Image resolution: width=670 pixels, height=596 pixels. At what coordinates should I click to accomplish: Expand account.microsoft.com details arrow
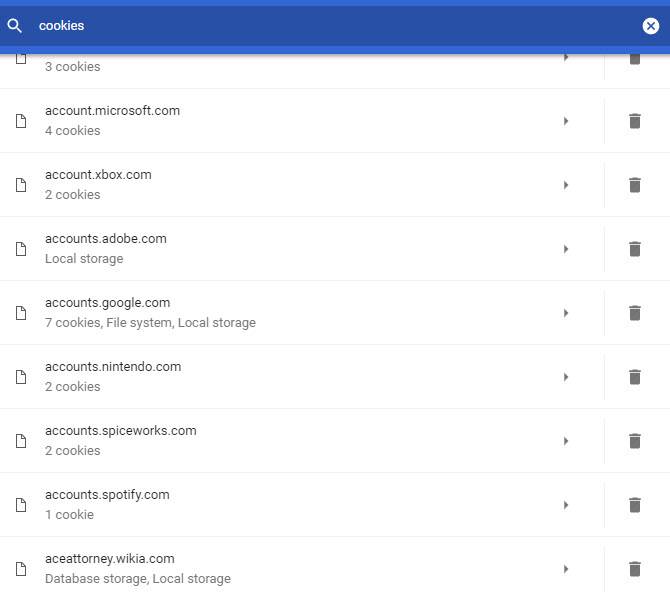click(x=566, y=121)
